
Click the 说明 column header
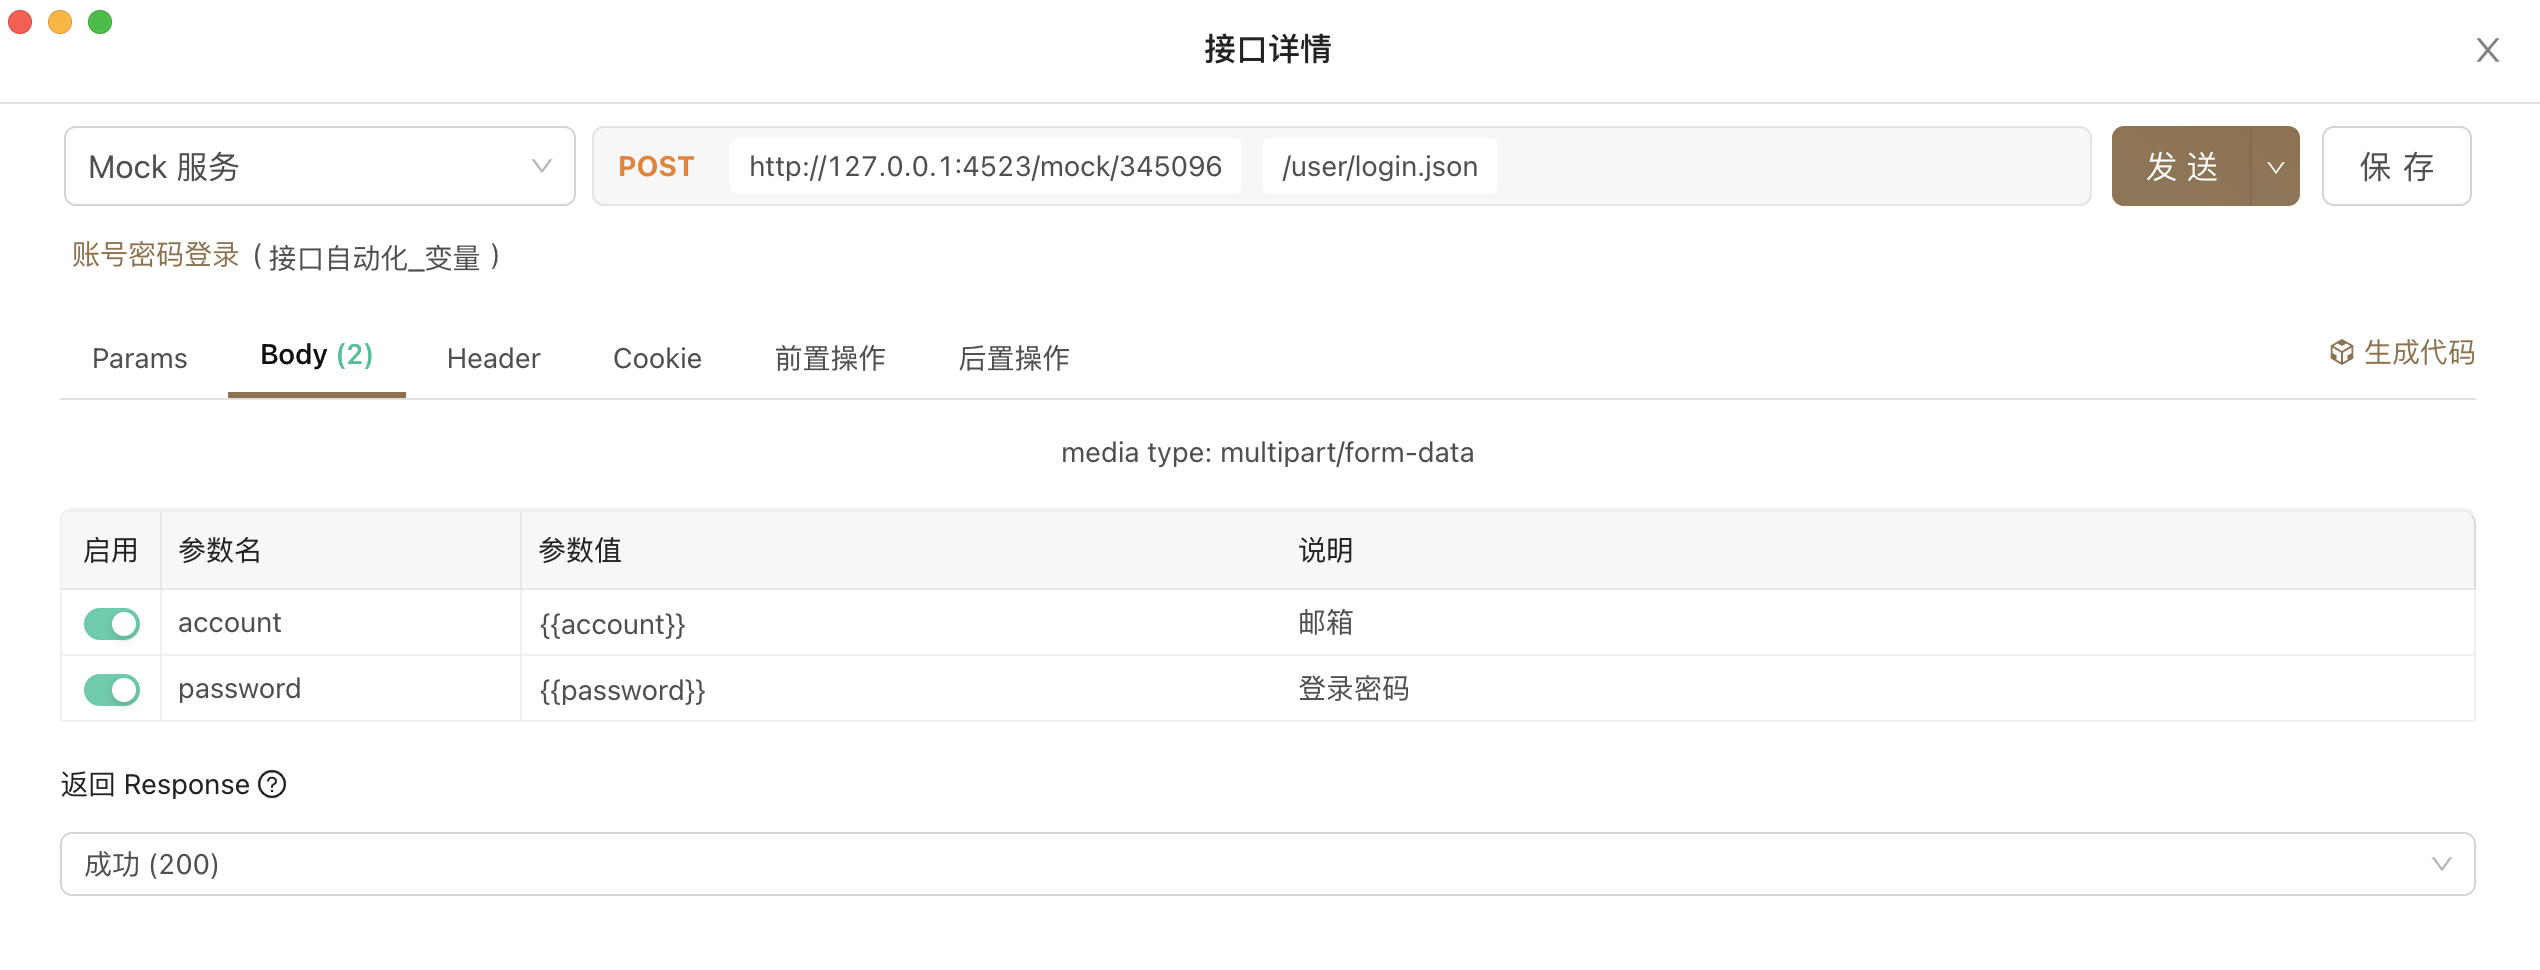[1326, 550]
